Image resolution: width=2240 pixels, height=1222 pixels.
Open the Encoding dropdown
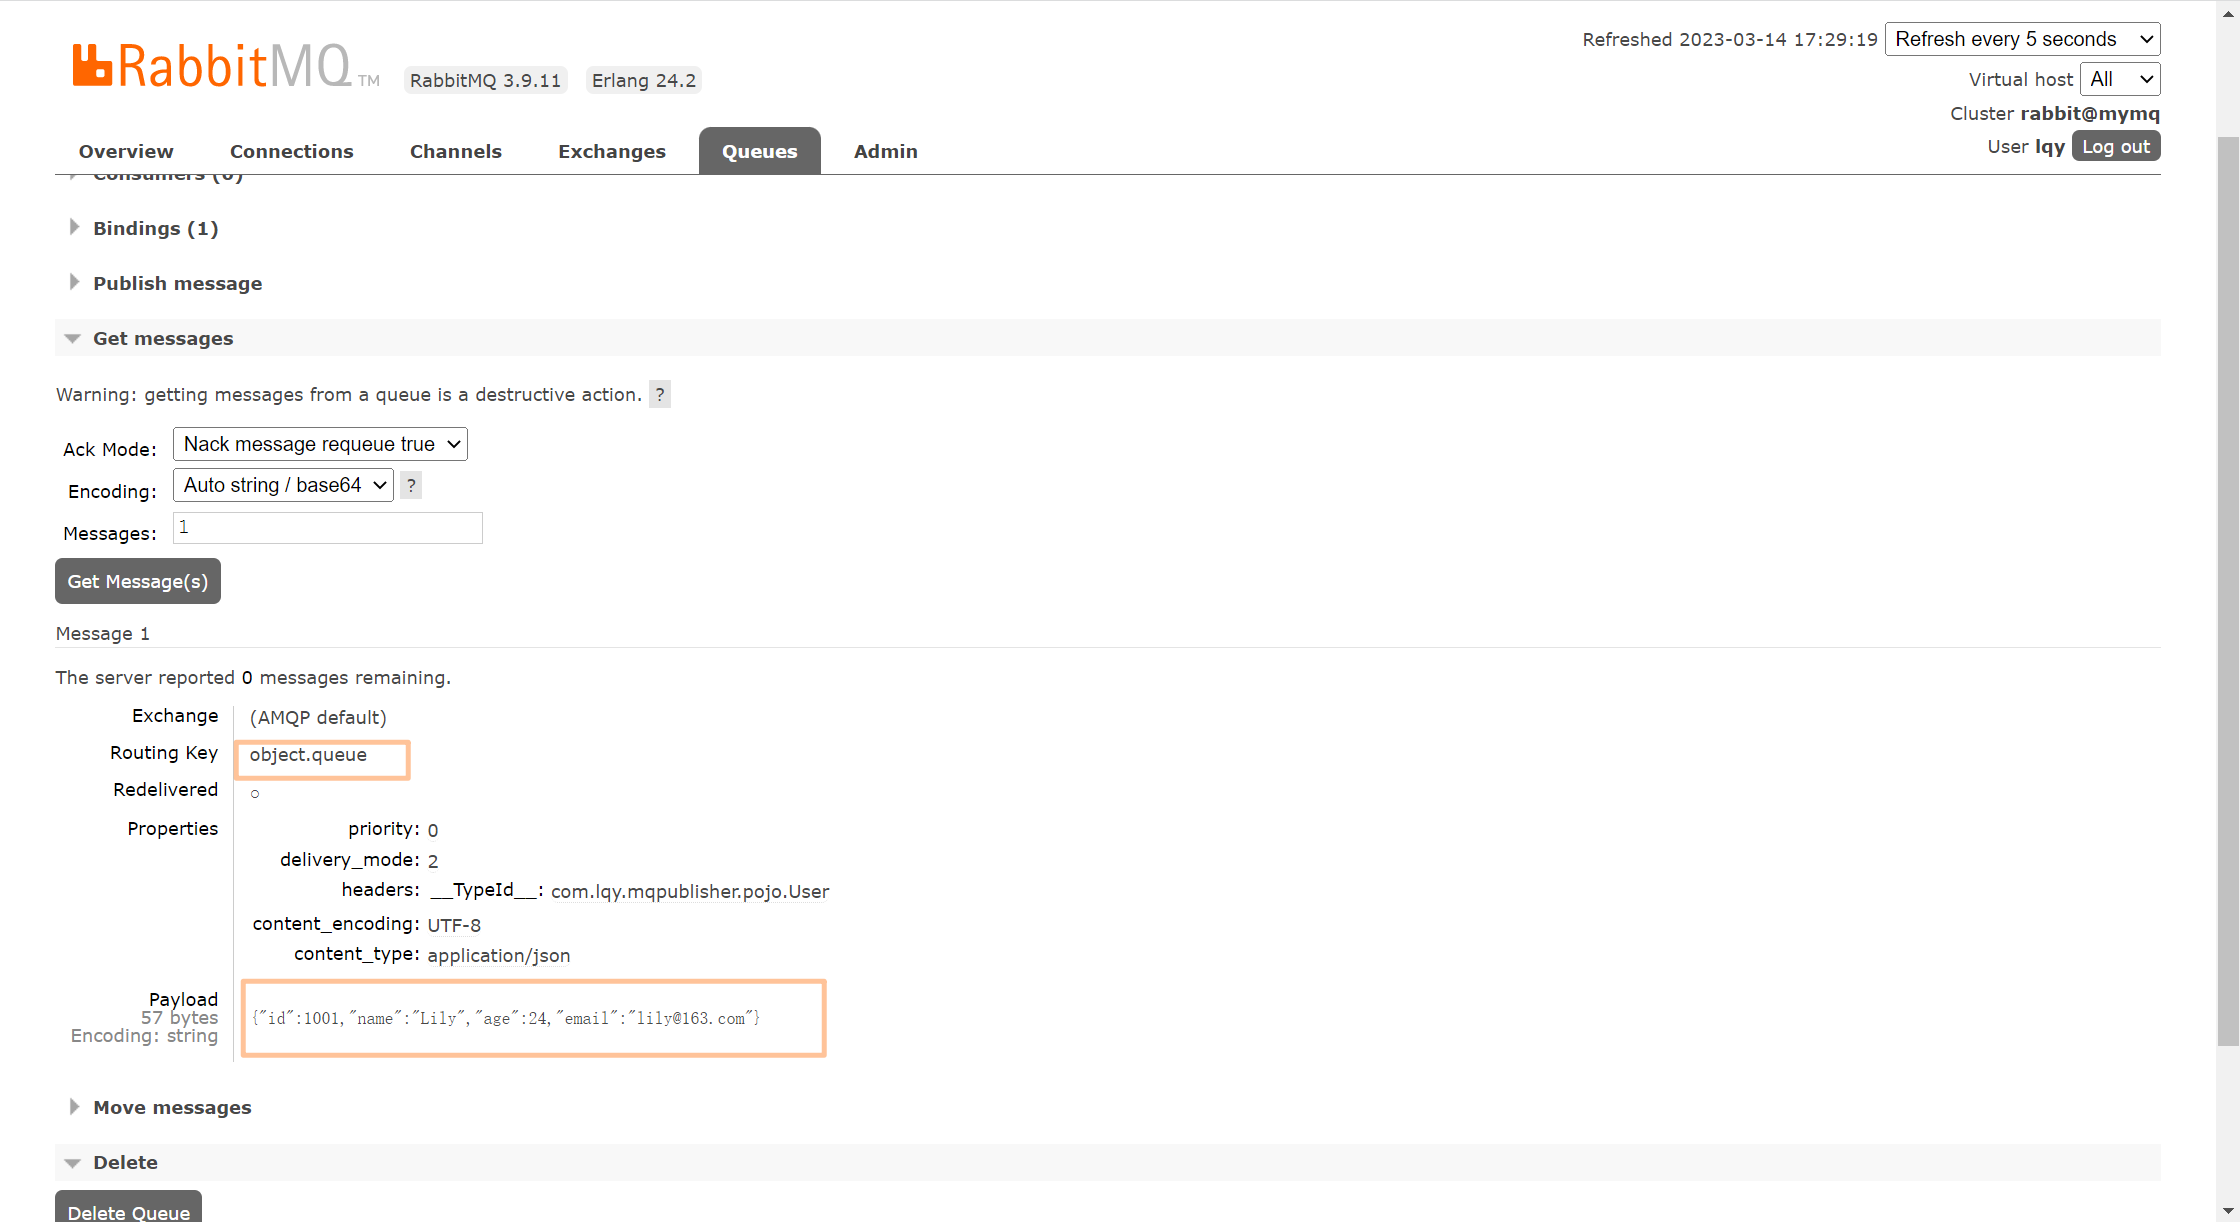point(283,485)
